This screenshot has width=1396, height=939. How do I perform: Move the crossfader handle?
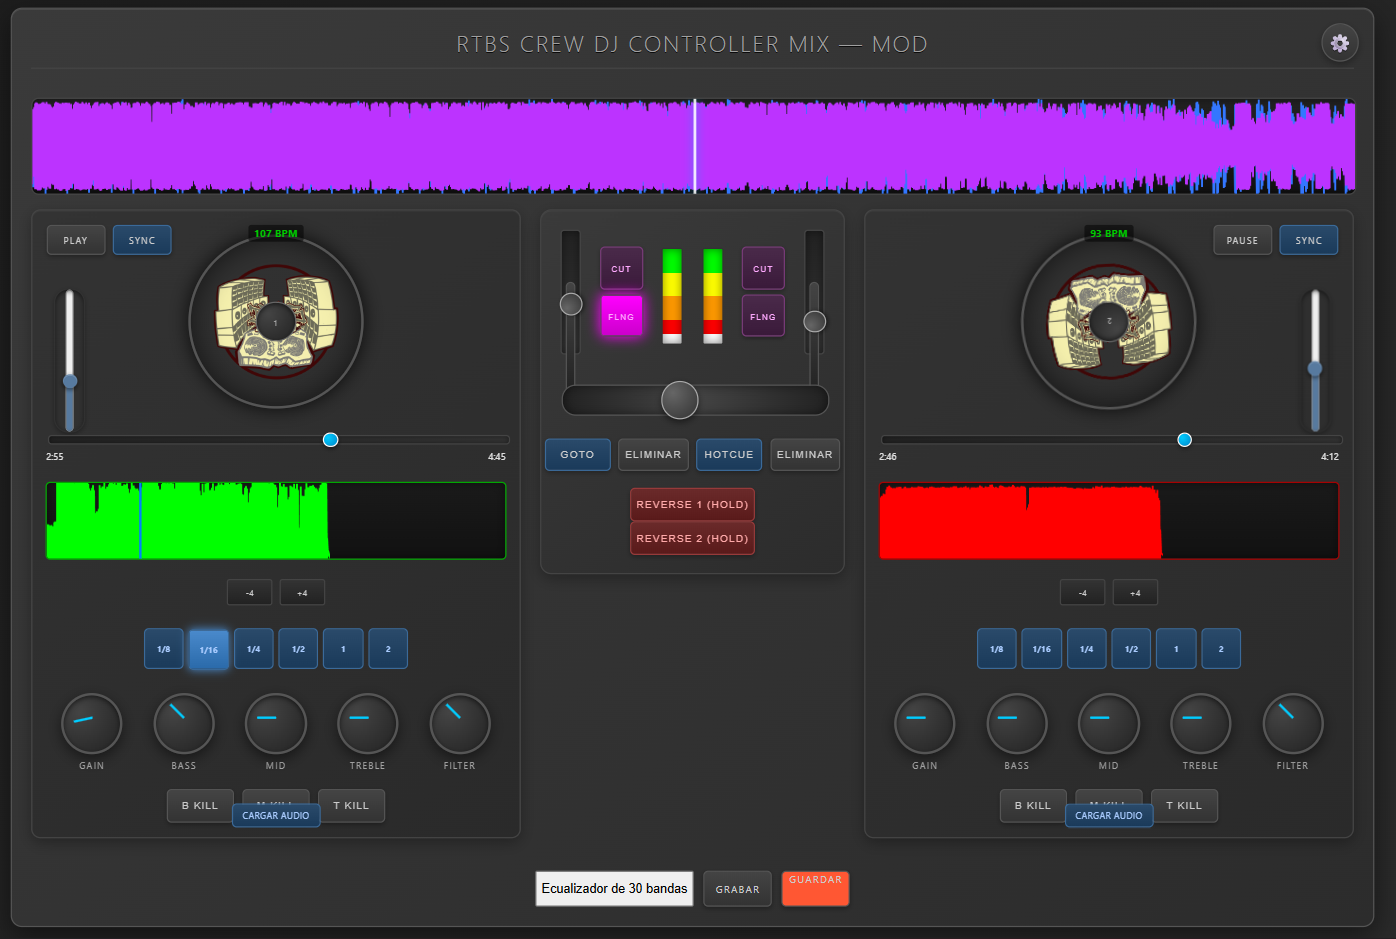point(679,400)
